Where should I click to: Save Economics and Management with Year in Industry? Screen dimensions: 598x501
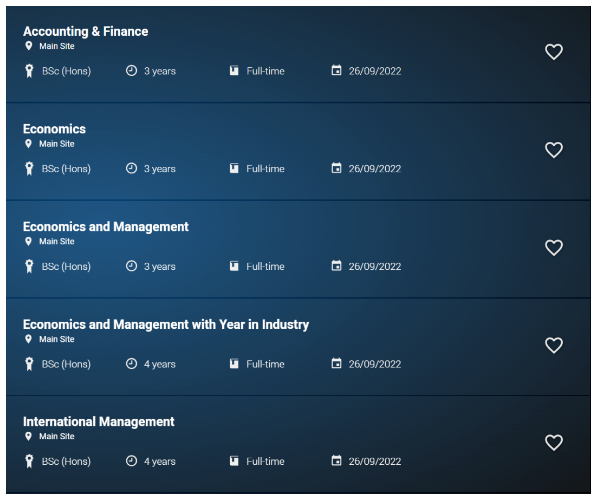pos(554,345)
